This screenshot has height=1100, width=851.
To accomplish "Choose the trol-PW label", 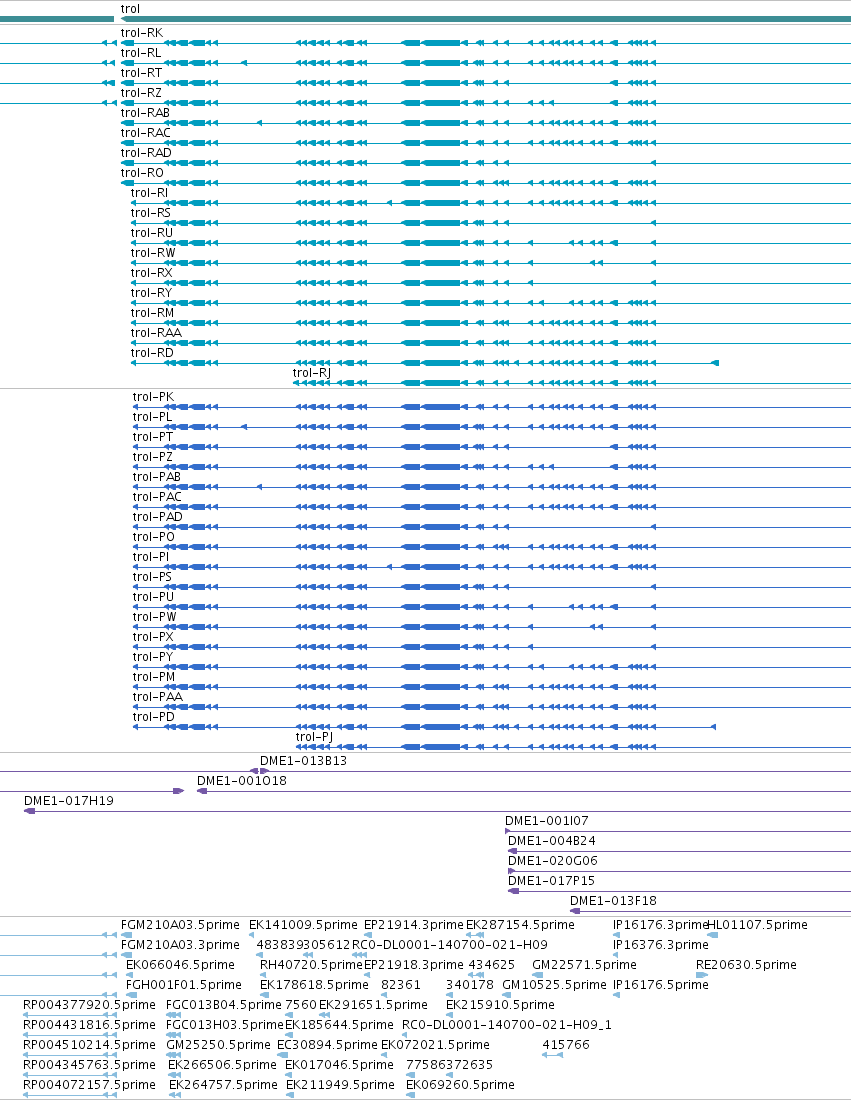I will coord(154,617).
